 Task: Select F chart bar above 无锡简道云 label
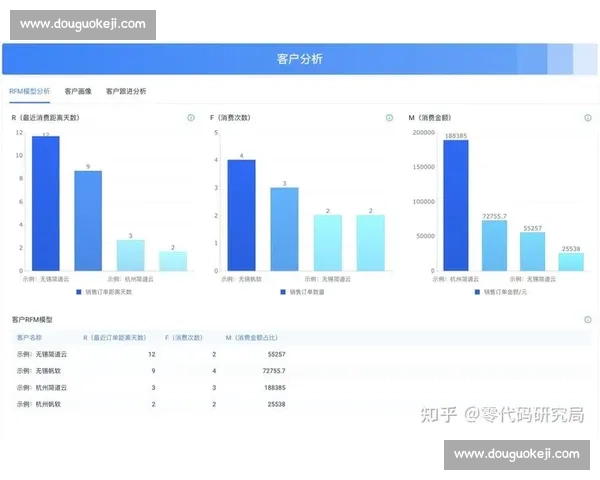pos(328,243)
